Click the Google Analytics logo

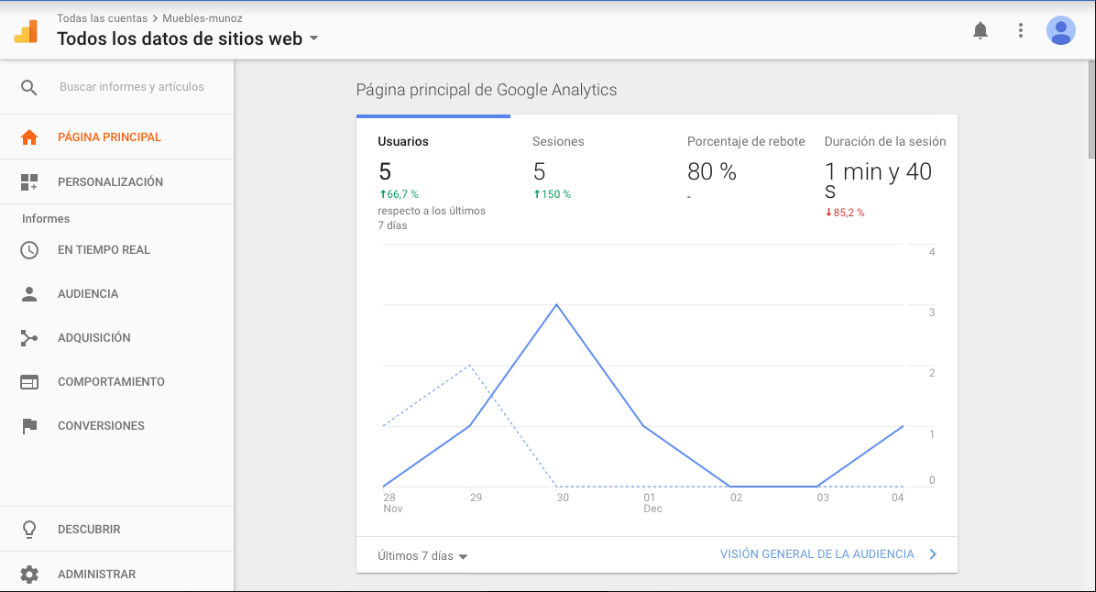point(26,31)
